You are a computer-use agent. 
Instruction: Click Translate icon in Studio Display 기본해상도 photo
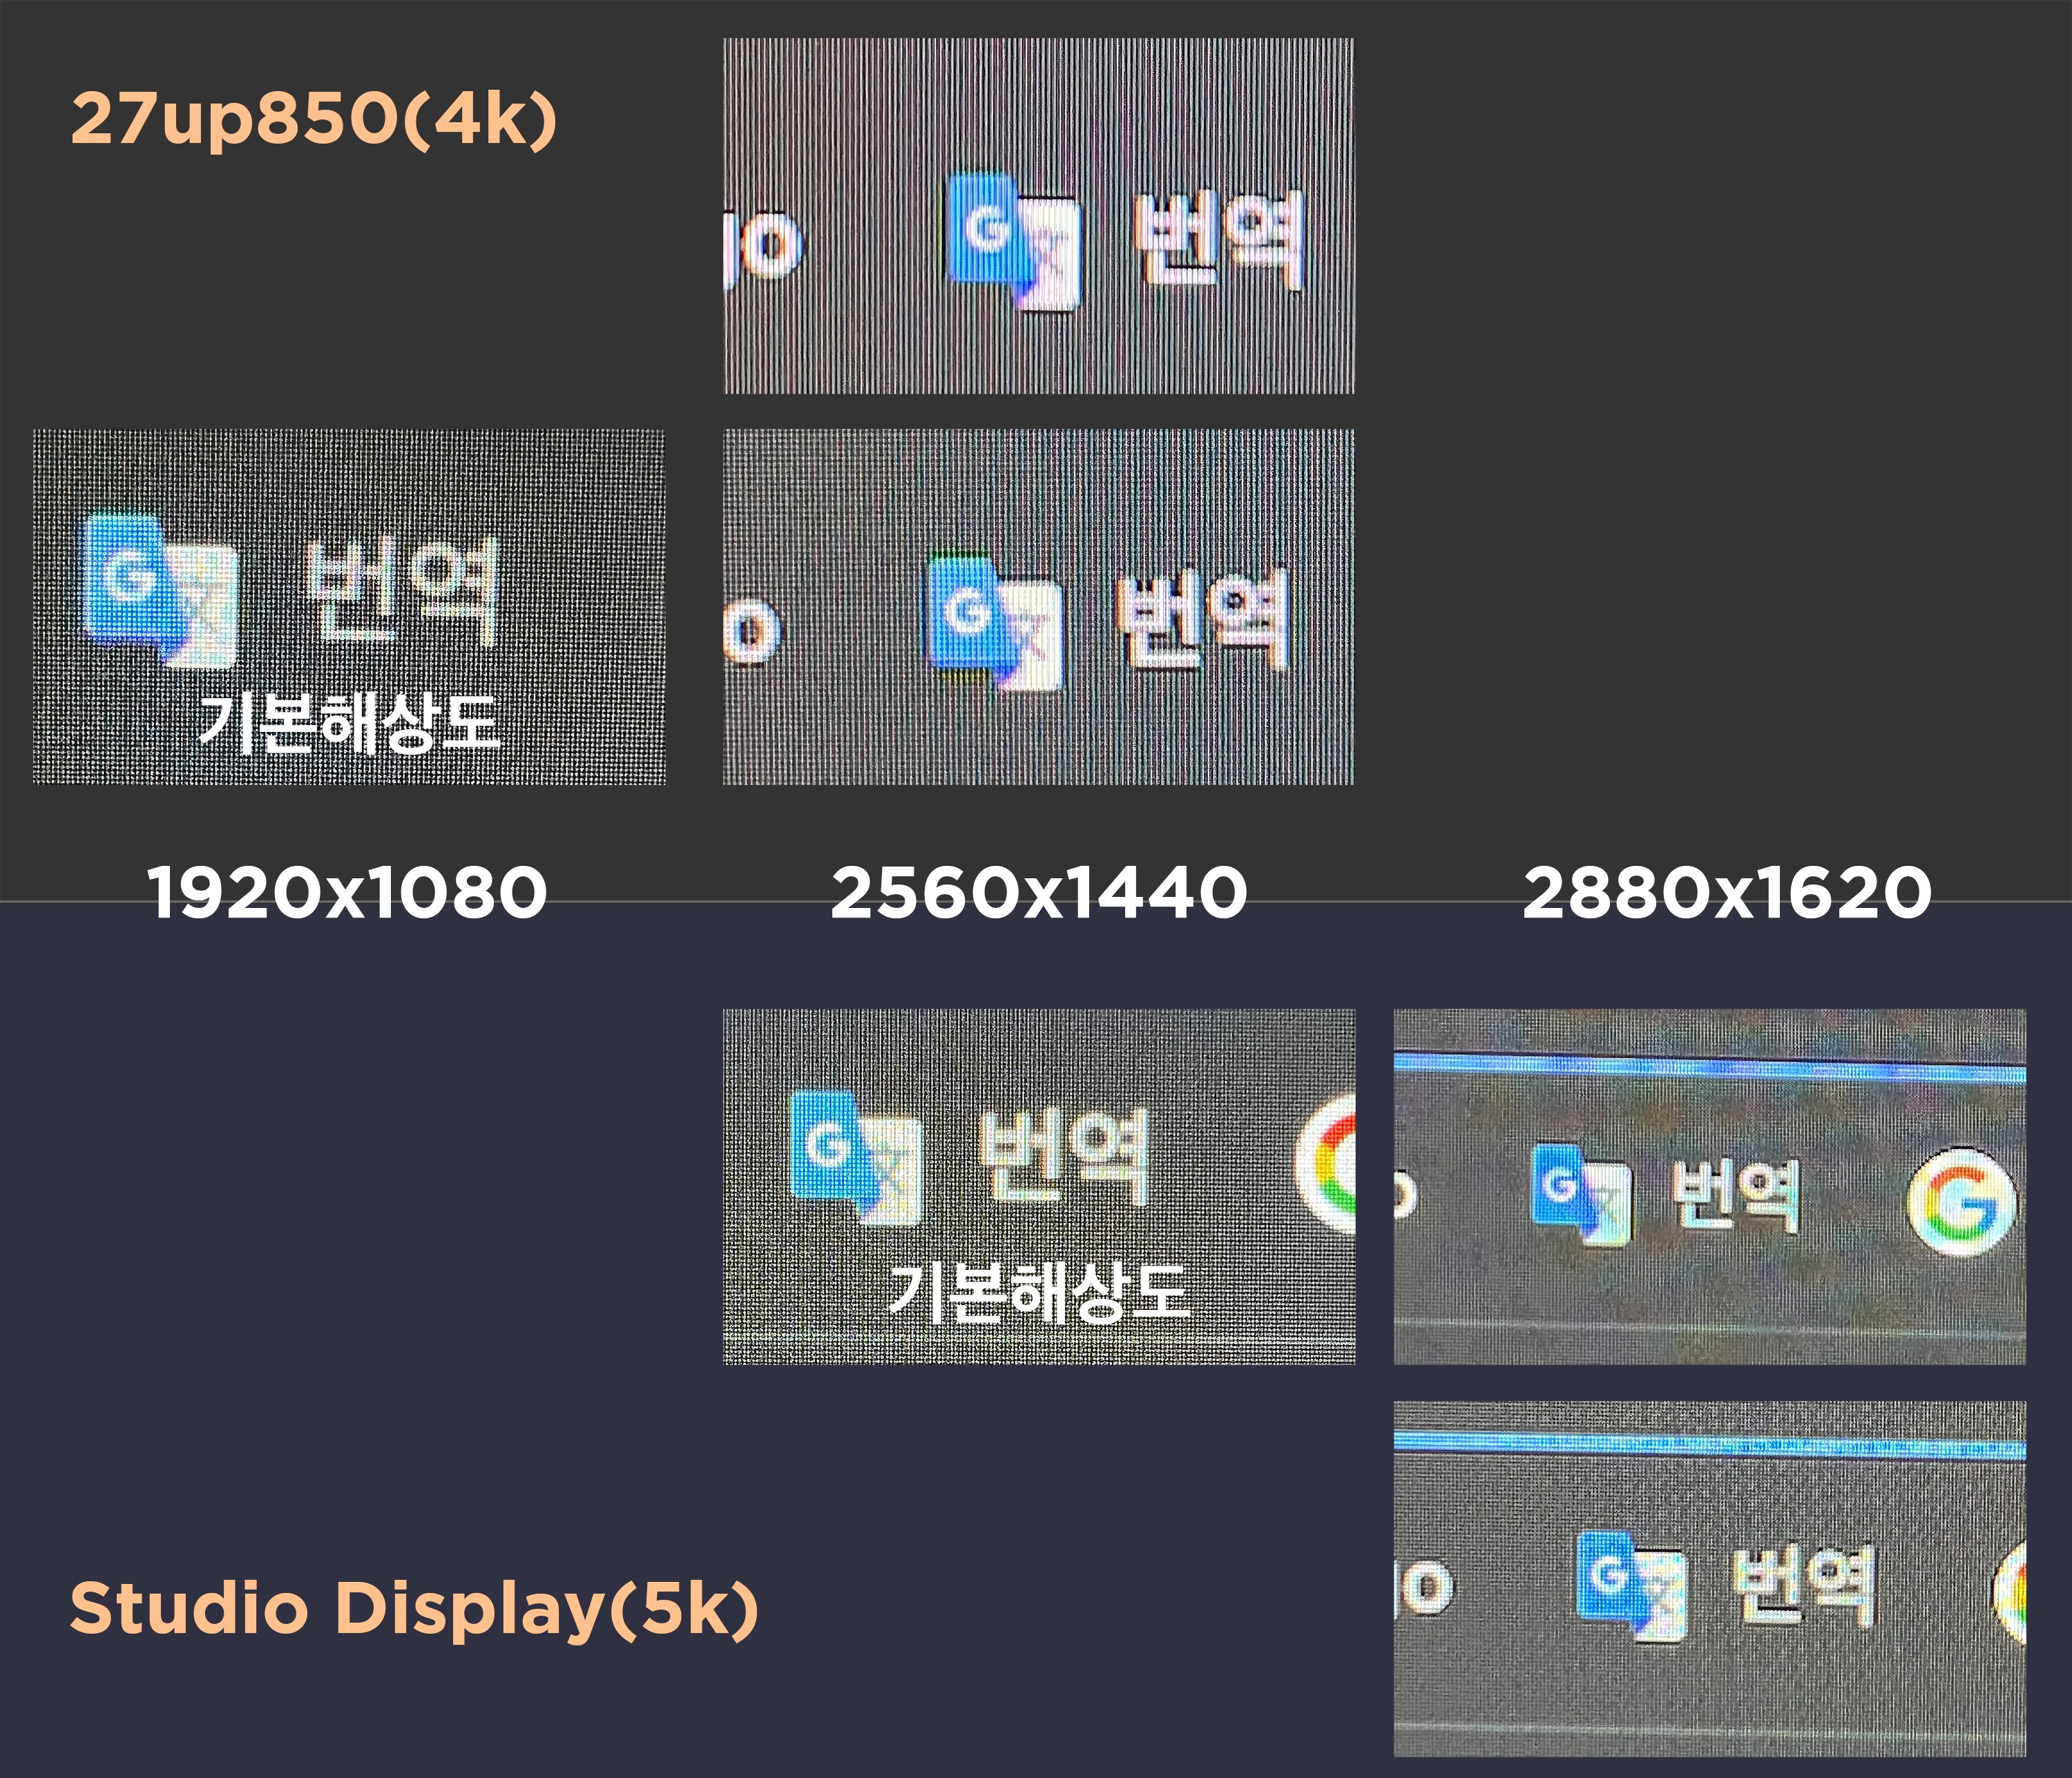click(856, 1157)
